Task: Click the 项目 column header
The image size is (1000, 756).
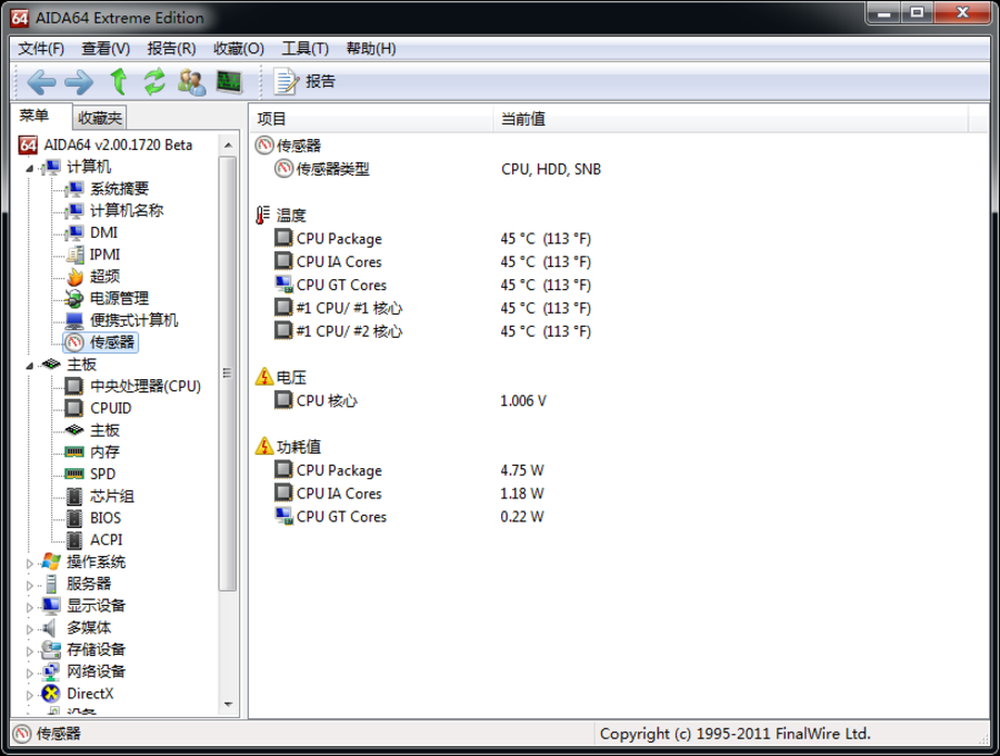Action: pyautogui.click(x=371, y=119)
